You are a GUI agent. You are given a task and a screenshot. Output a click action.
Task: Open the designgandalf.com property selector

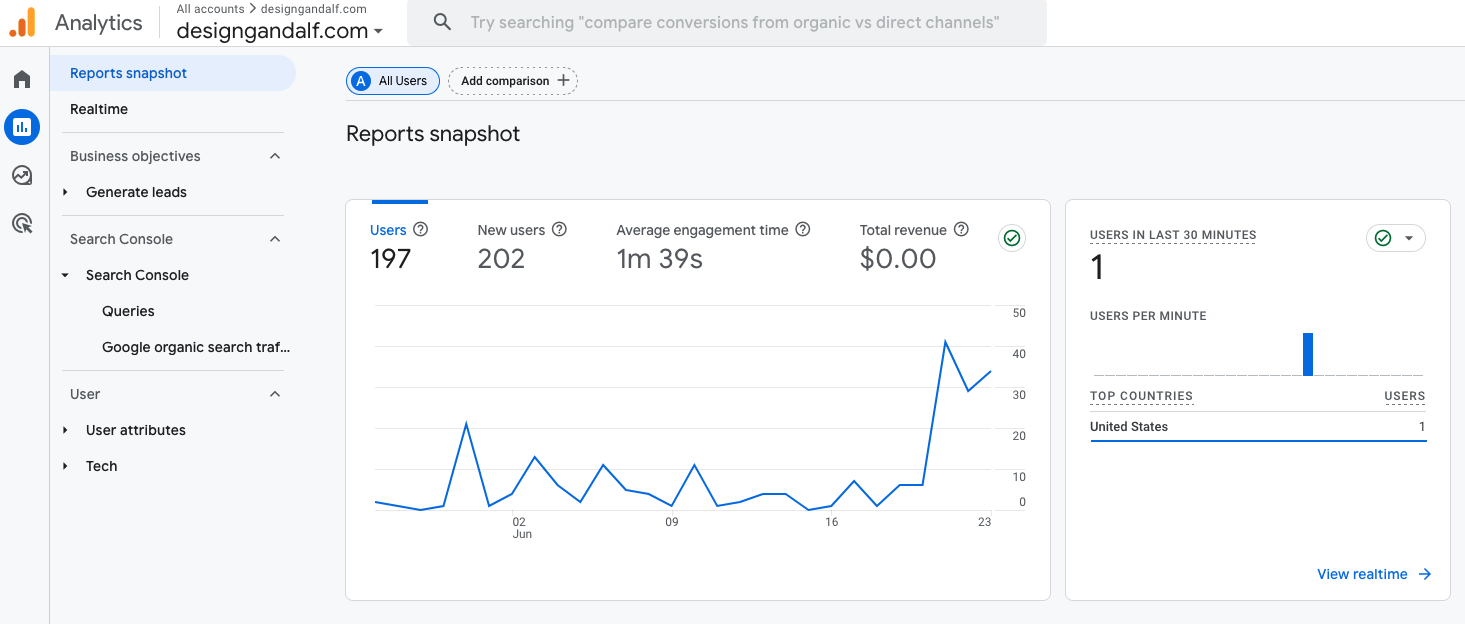[x=279, y=31]
